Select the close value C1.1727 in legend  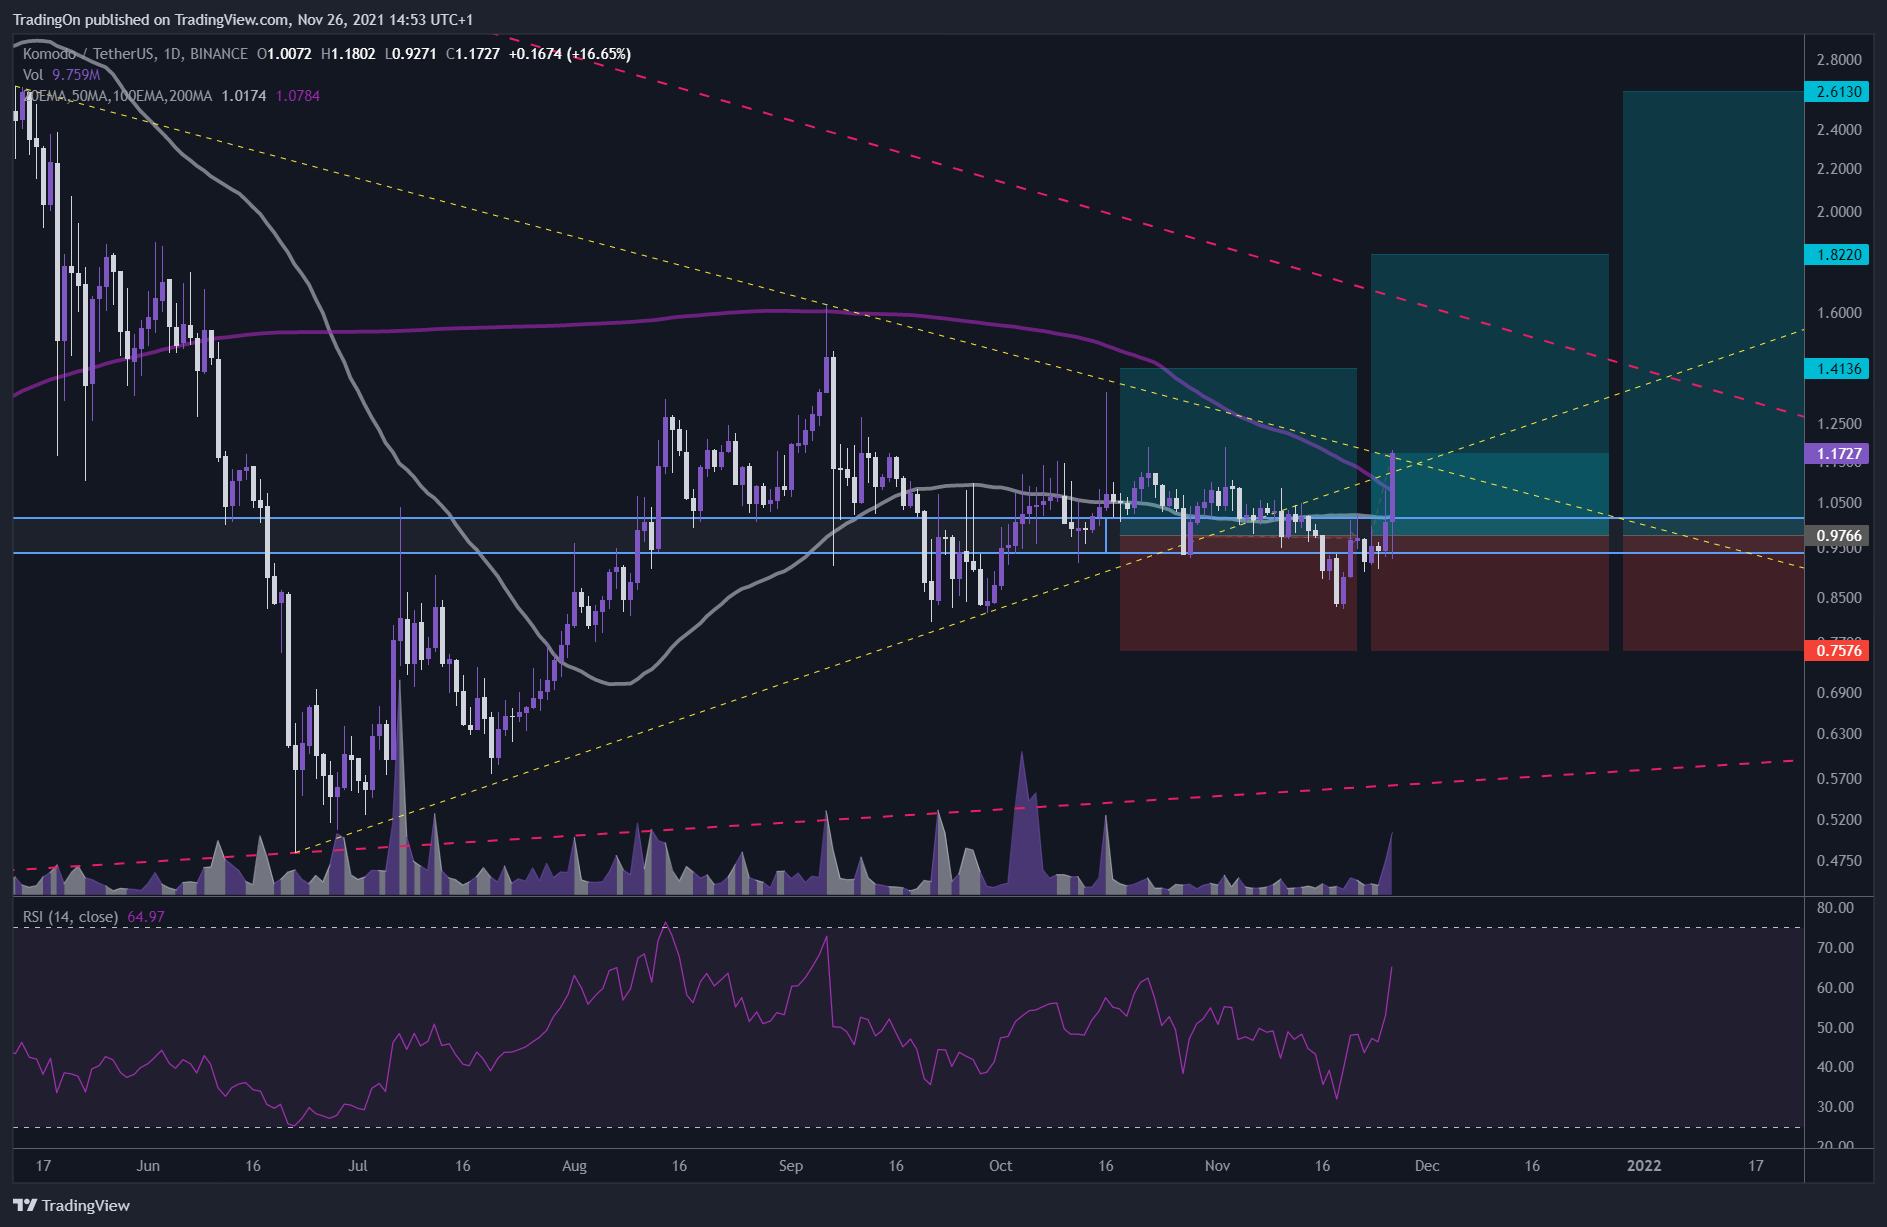(473, 54)
